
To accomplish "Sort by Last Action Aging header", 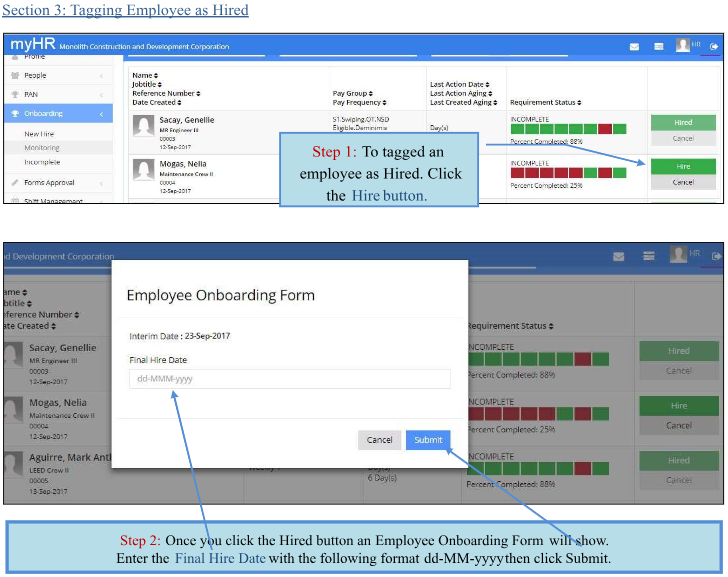I will [461, 93].
